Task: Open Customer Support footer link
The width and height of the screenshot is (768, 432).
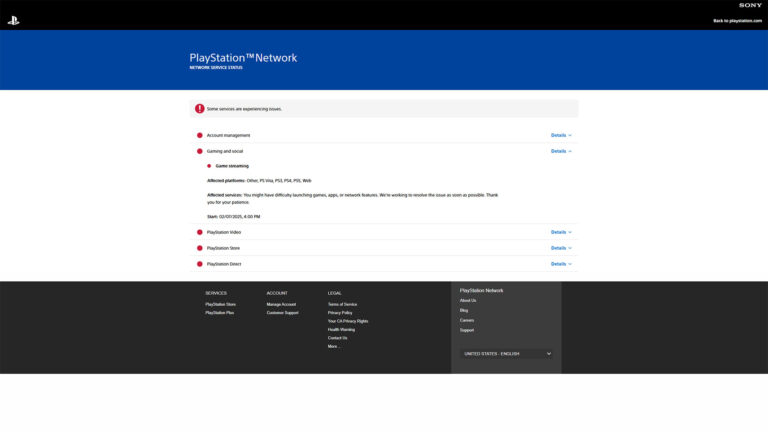Action: 282,313
